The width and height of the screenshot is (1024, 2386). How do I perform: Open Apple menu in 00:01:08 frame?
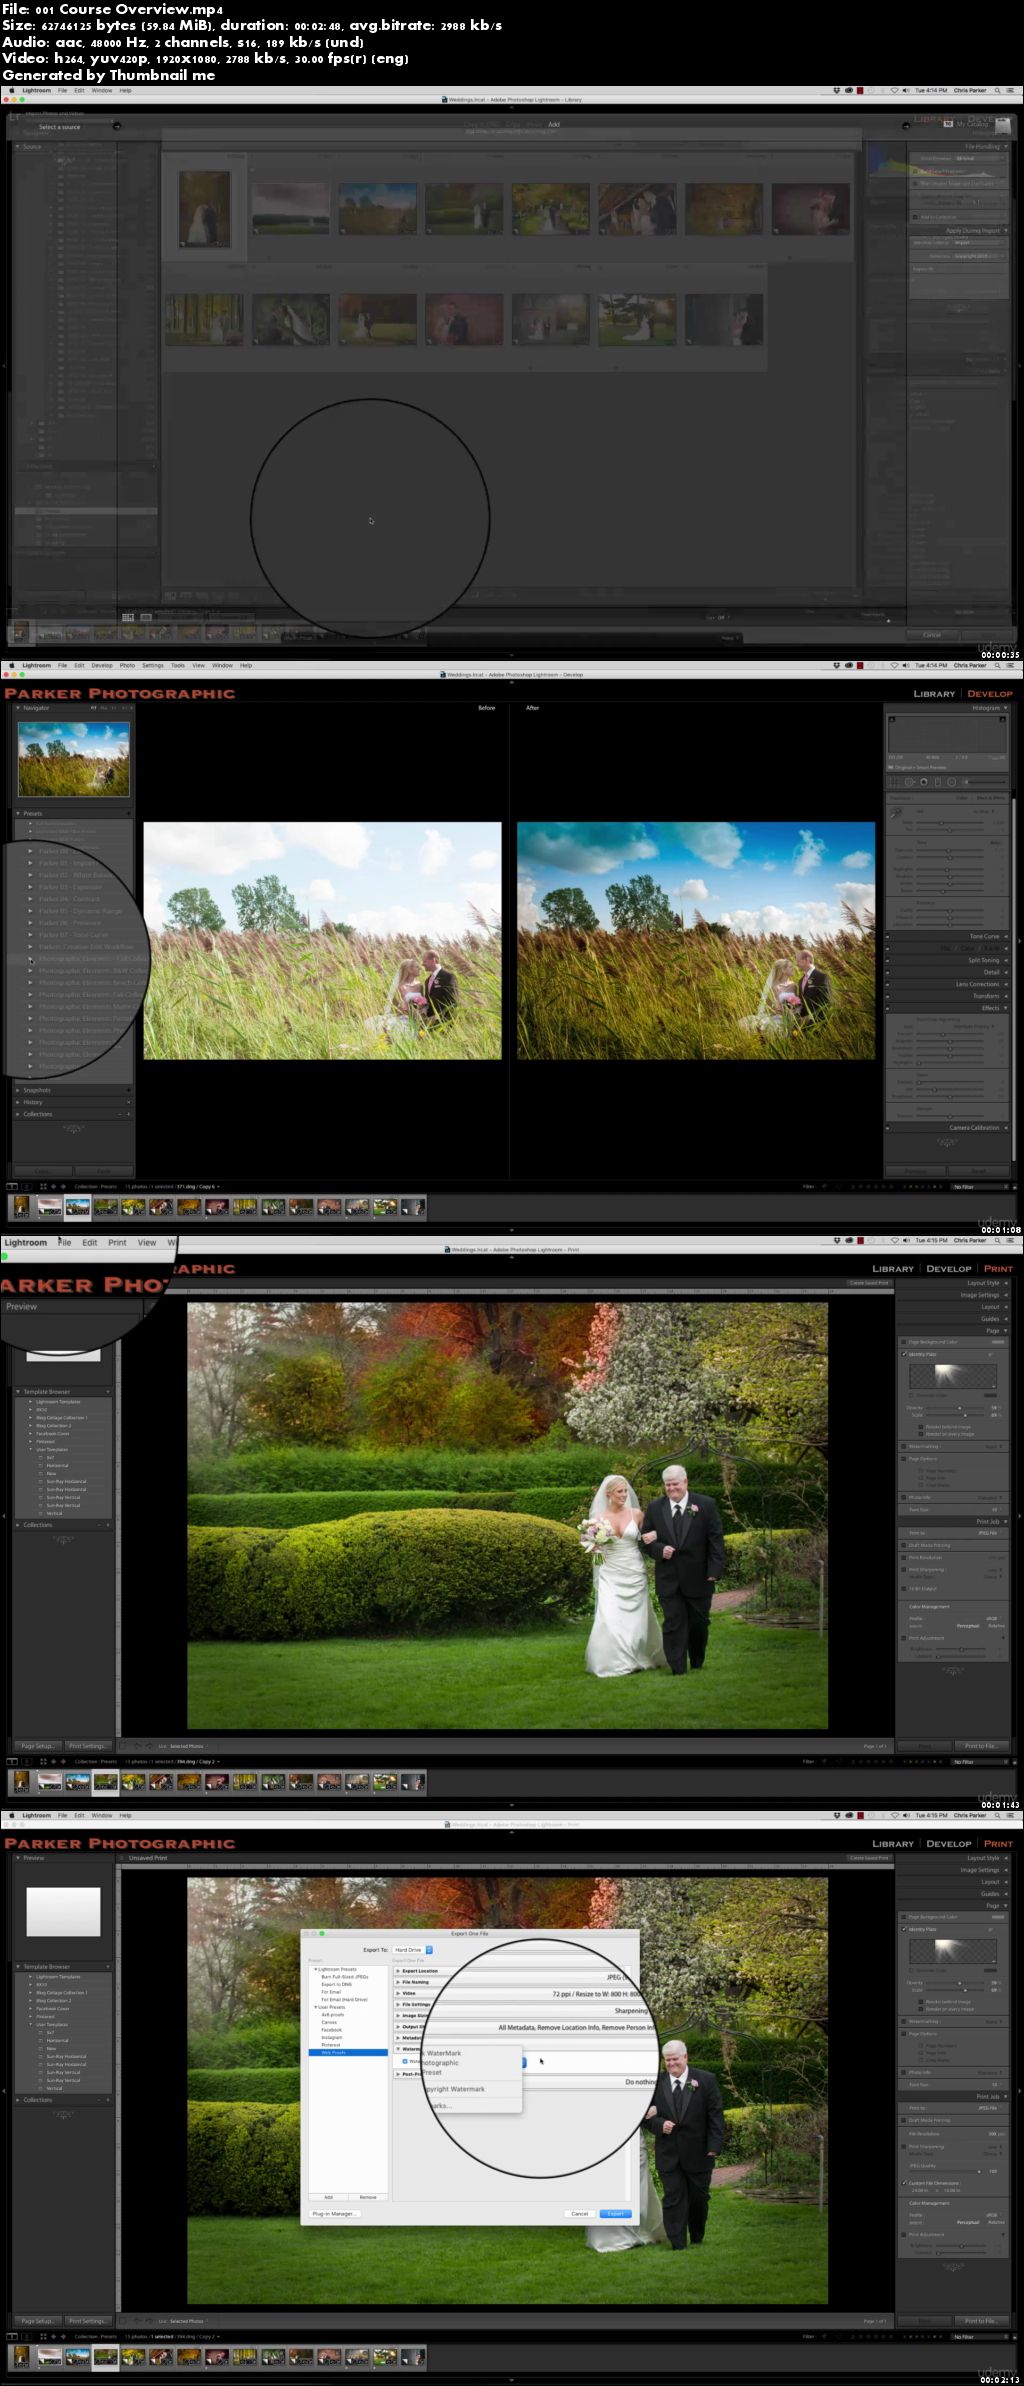click(x=11, y=665)
